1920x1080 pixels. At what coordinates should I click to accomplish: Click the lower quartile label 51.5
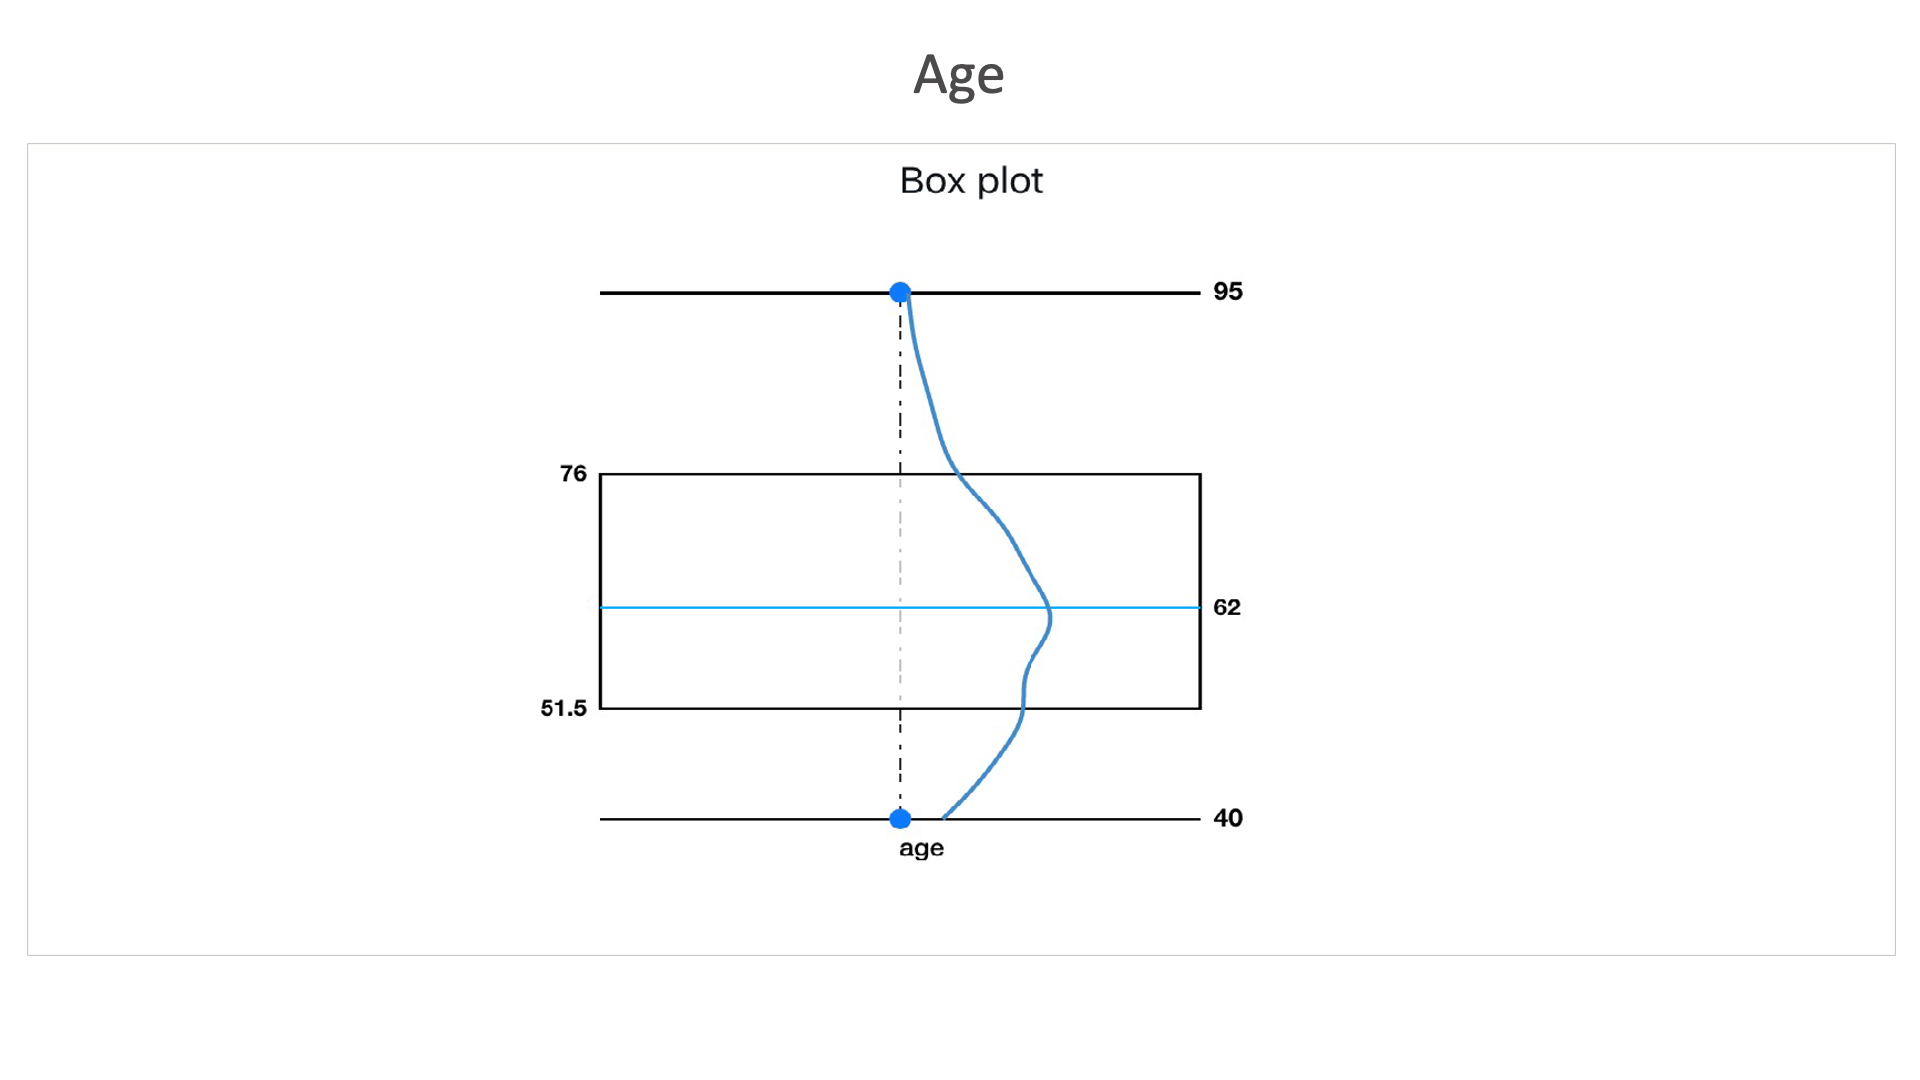(564, 708)
